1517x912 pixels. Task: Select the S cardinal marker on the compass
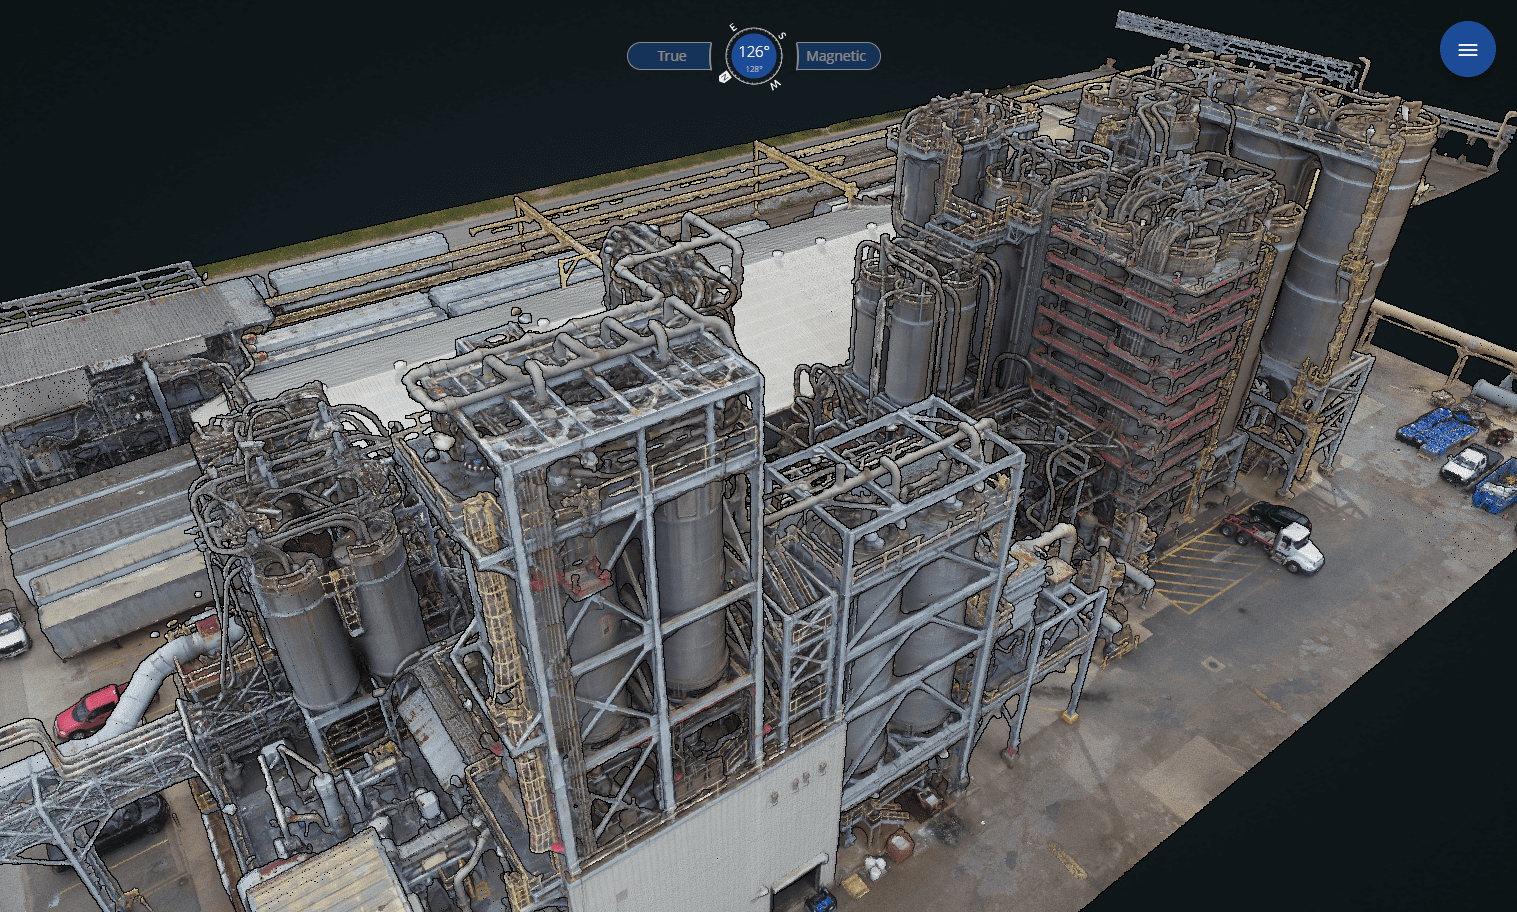(x=782, y=36)
